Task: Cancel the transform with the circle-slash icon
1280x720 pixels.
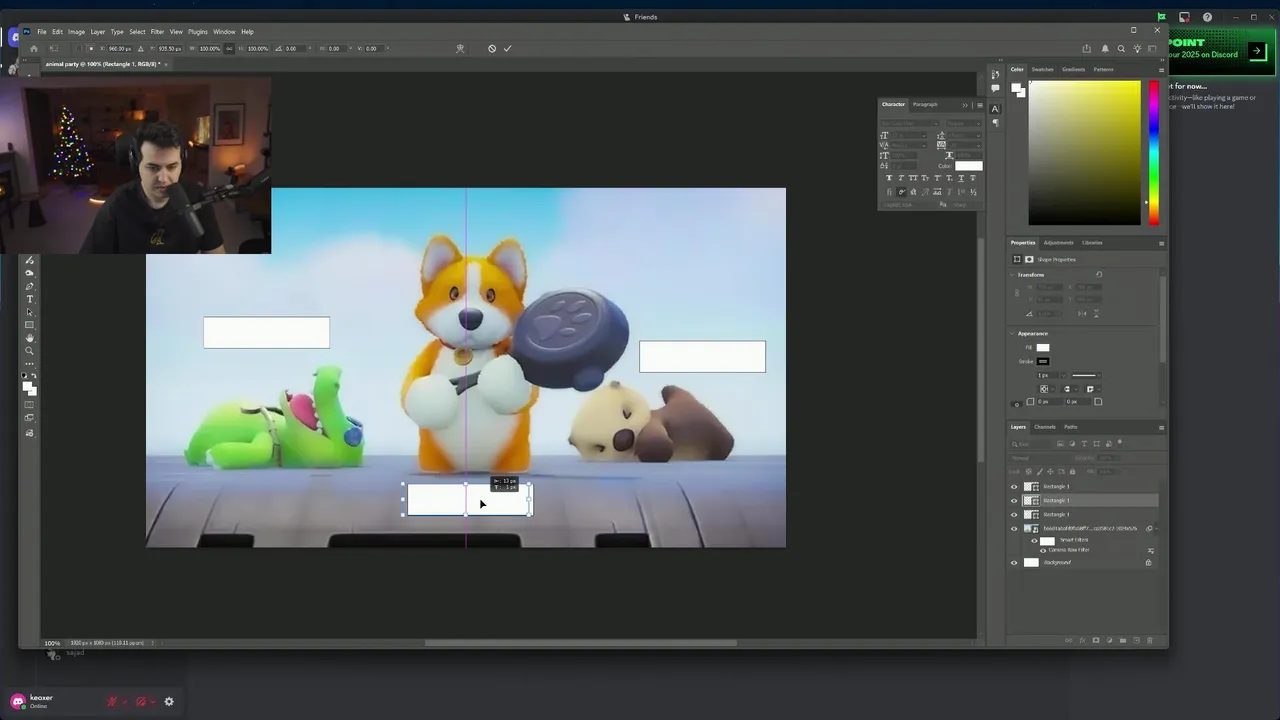Action: pos(492,48)
